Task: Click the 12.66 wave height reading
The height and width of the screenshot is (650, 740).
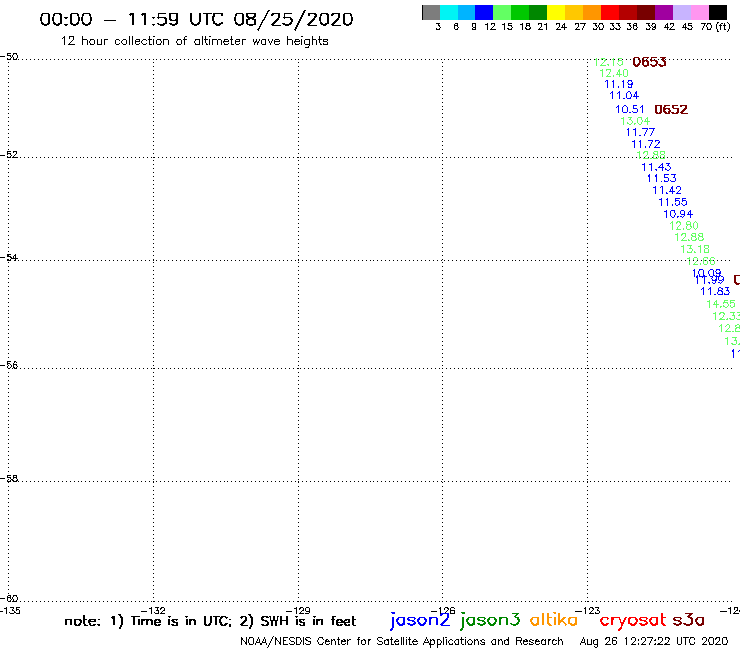Action: point(701,261)
